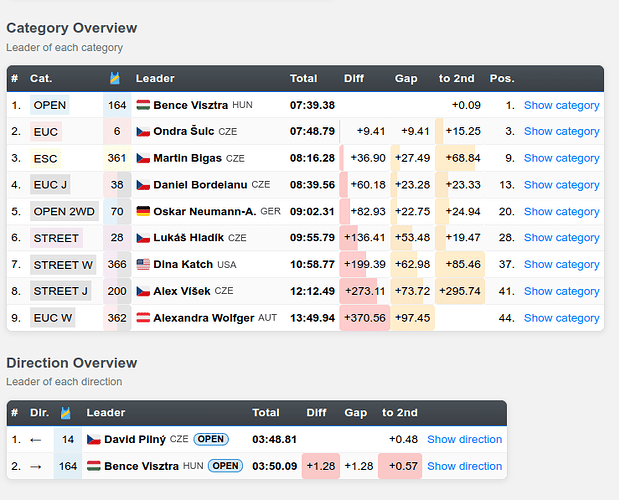Click the OPEN tag beside David Plíný

211,439
